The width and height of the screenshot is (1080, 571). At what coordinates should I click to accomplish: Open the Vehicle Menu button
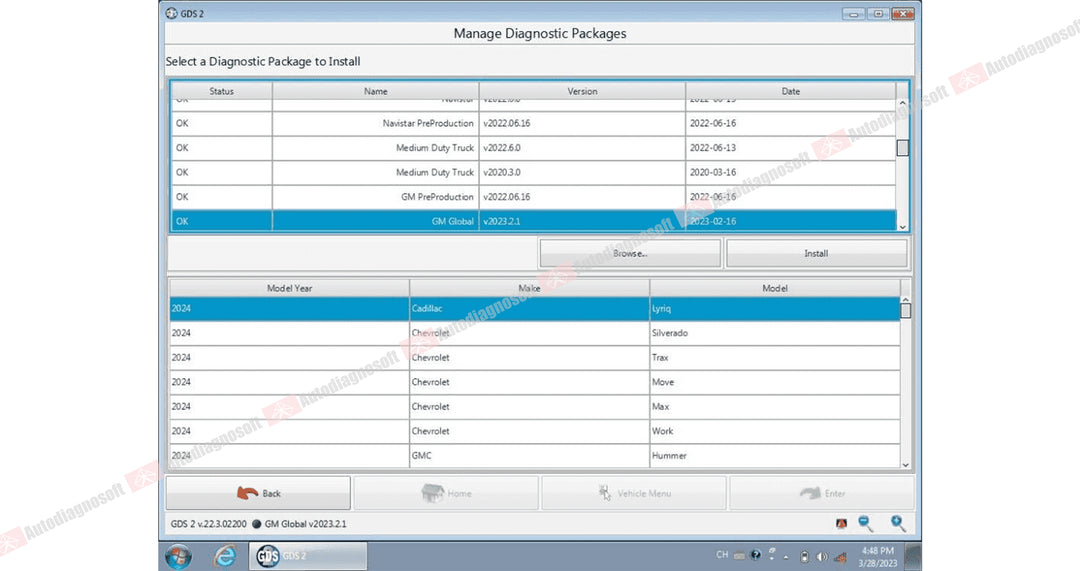(x=634, y=493)
